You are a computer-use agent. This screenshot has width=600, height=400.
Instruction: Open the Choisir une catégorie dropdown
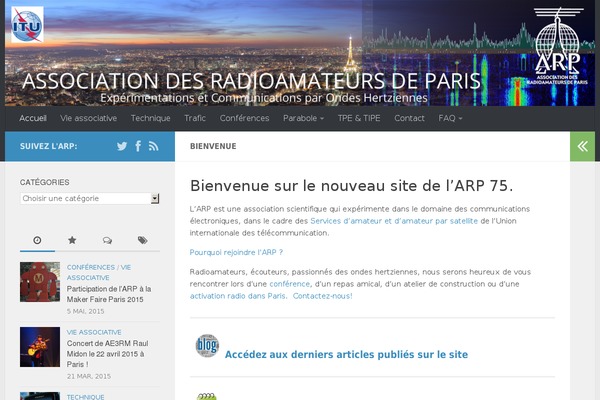tap(90, 198)
